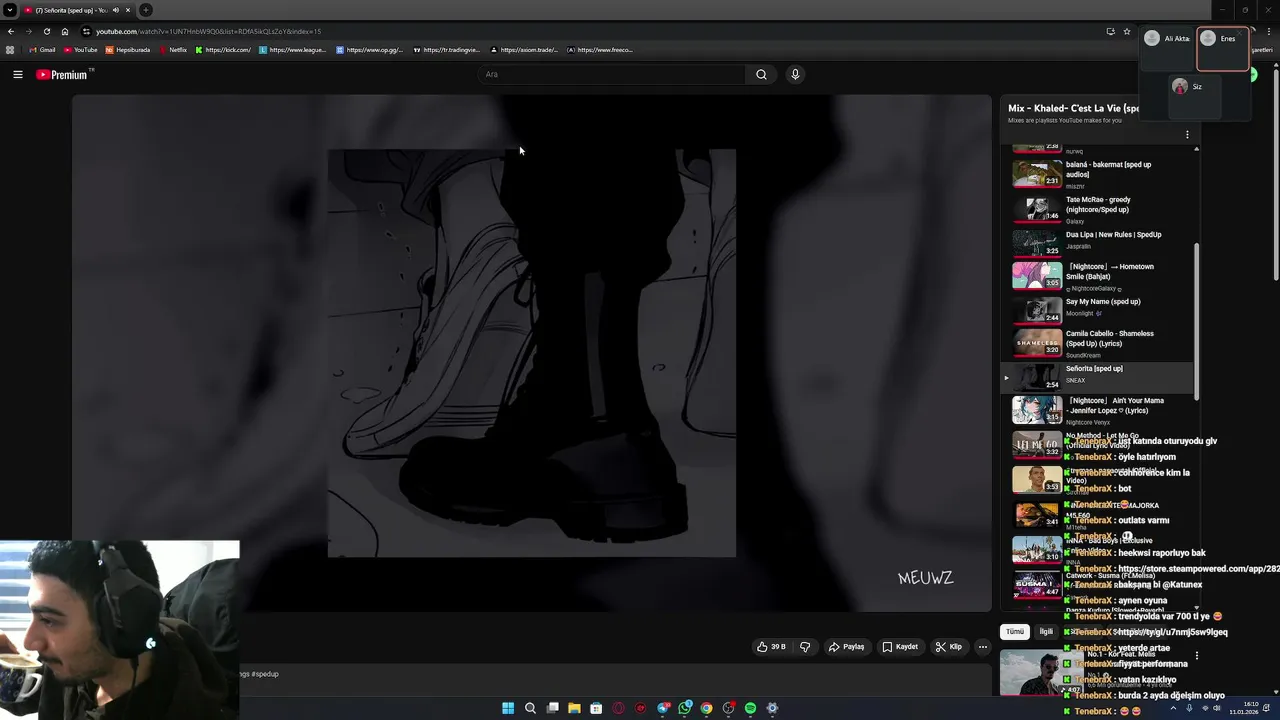This screenshot has width=1280, height=720.
Task: Open balana - bakermat video thumbnail
Action: click(1037, 173)
